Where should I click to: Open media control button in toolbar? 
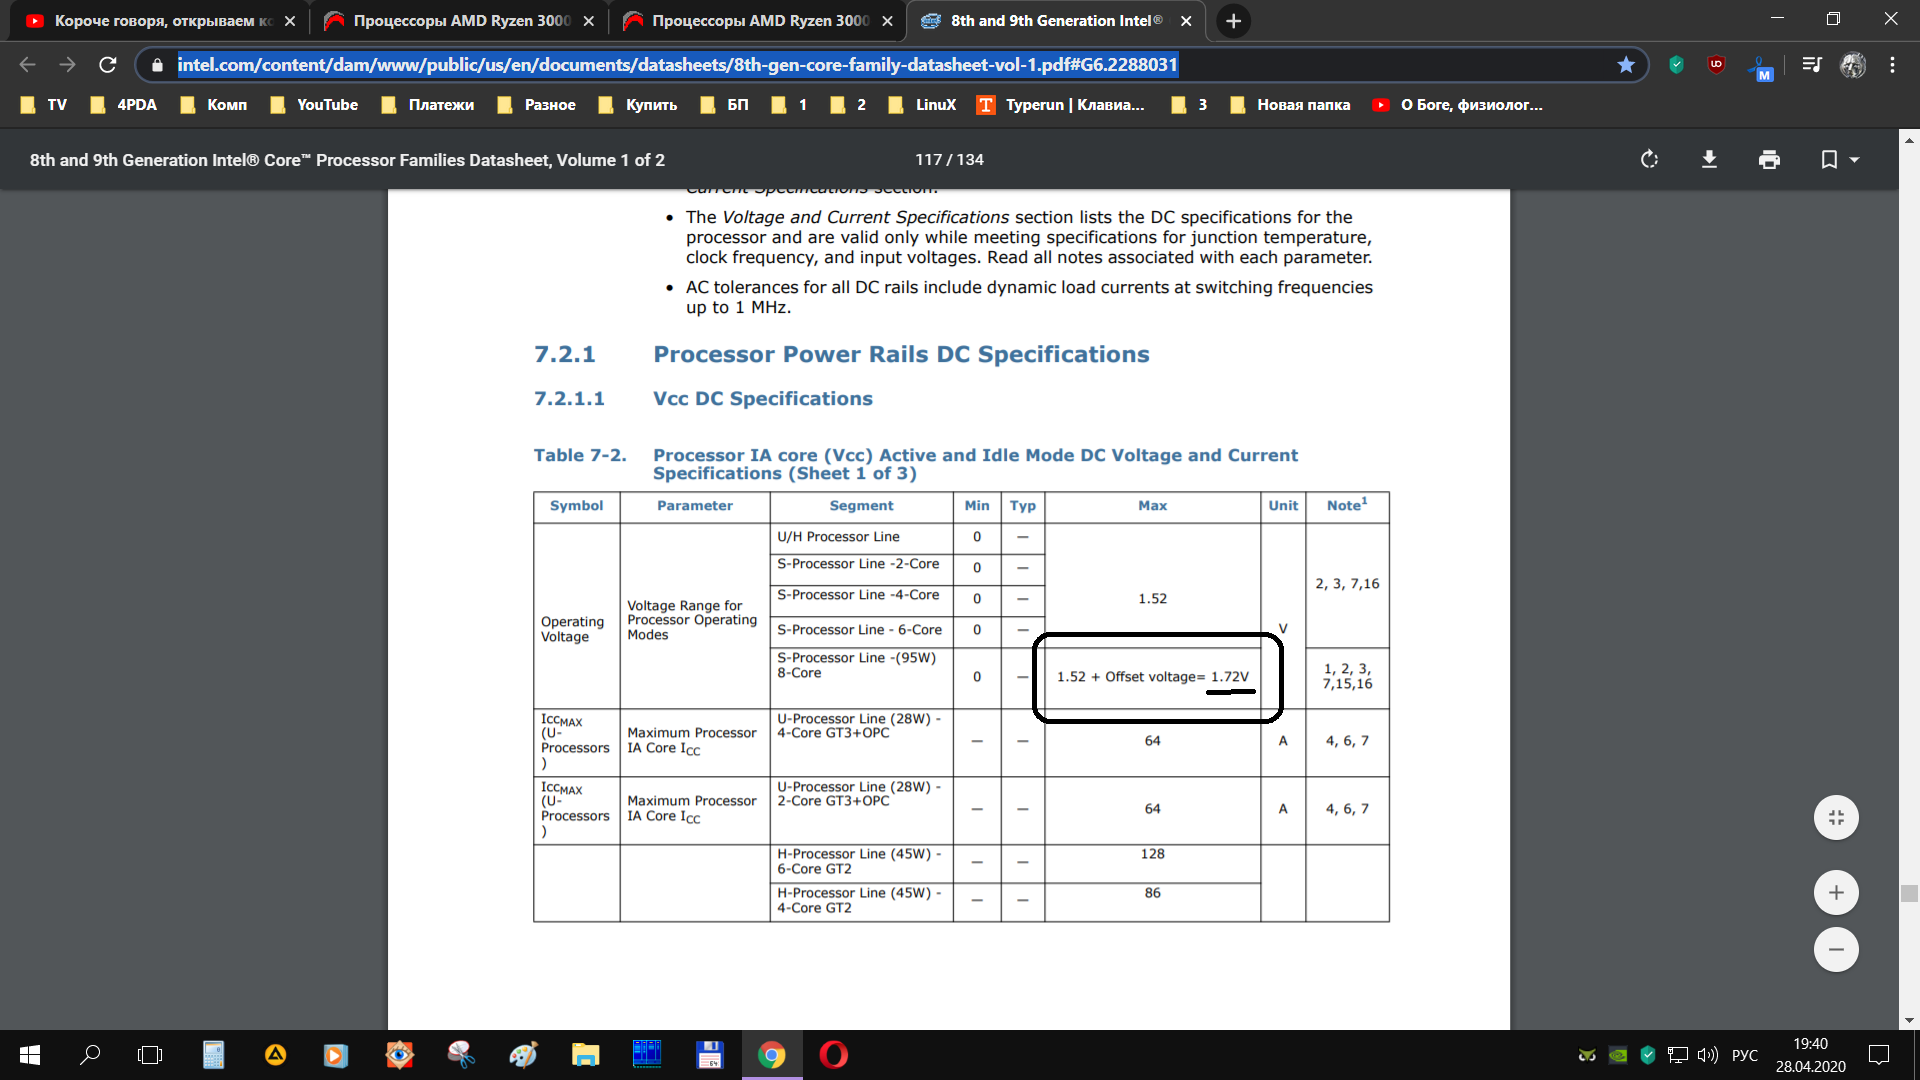coord(1811,65)
